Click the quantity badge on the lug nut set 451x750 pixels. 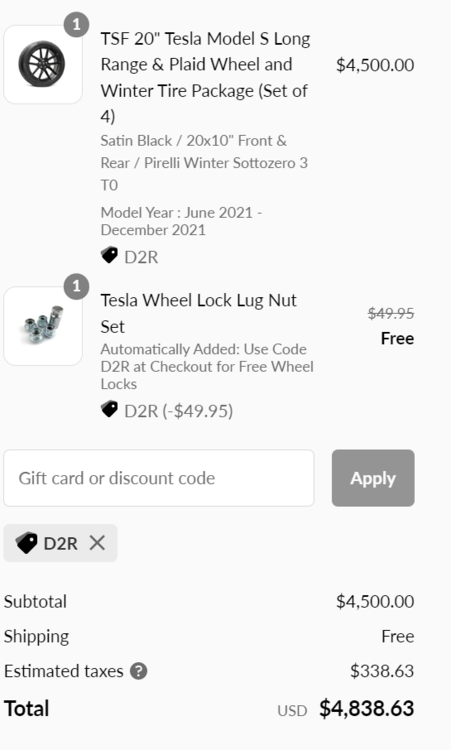tap(77, 287)
